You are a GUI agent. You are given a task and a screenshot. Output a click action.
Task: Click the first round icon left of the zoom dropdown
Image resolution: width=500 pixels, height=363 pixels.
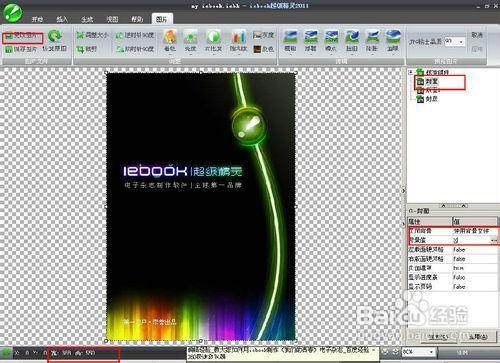click(x=385, y=352)
